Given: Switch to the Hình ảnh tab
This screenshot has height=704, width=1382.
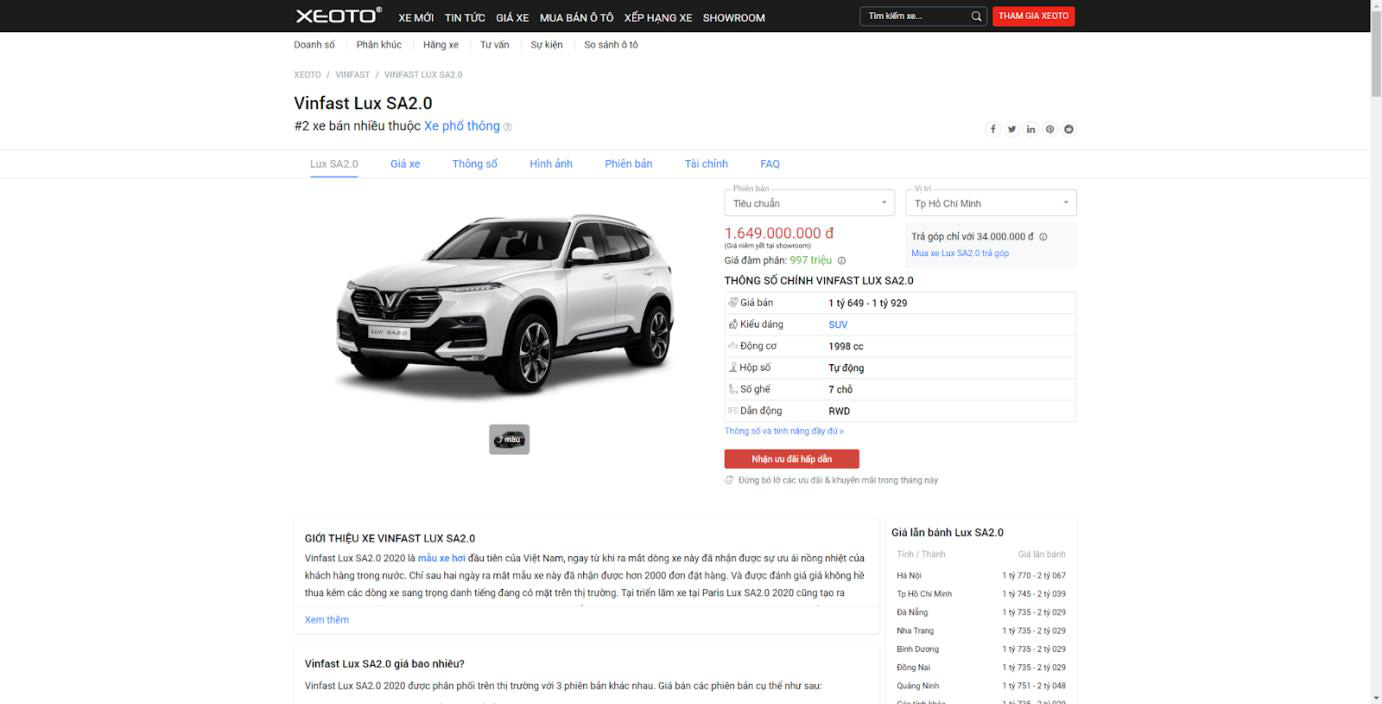Looking at the screenshot, I should coord(551,164).
